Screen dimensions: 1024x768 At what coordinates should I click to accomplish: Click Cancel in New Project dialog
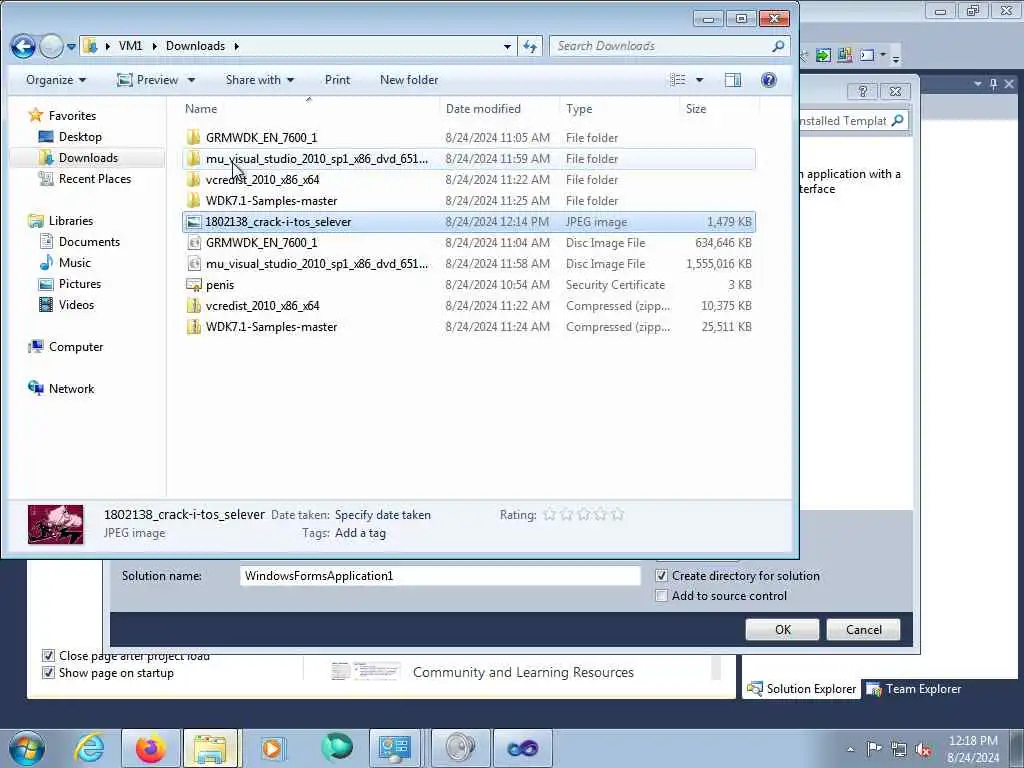point(863,630)
